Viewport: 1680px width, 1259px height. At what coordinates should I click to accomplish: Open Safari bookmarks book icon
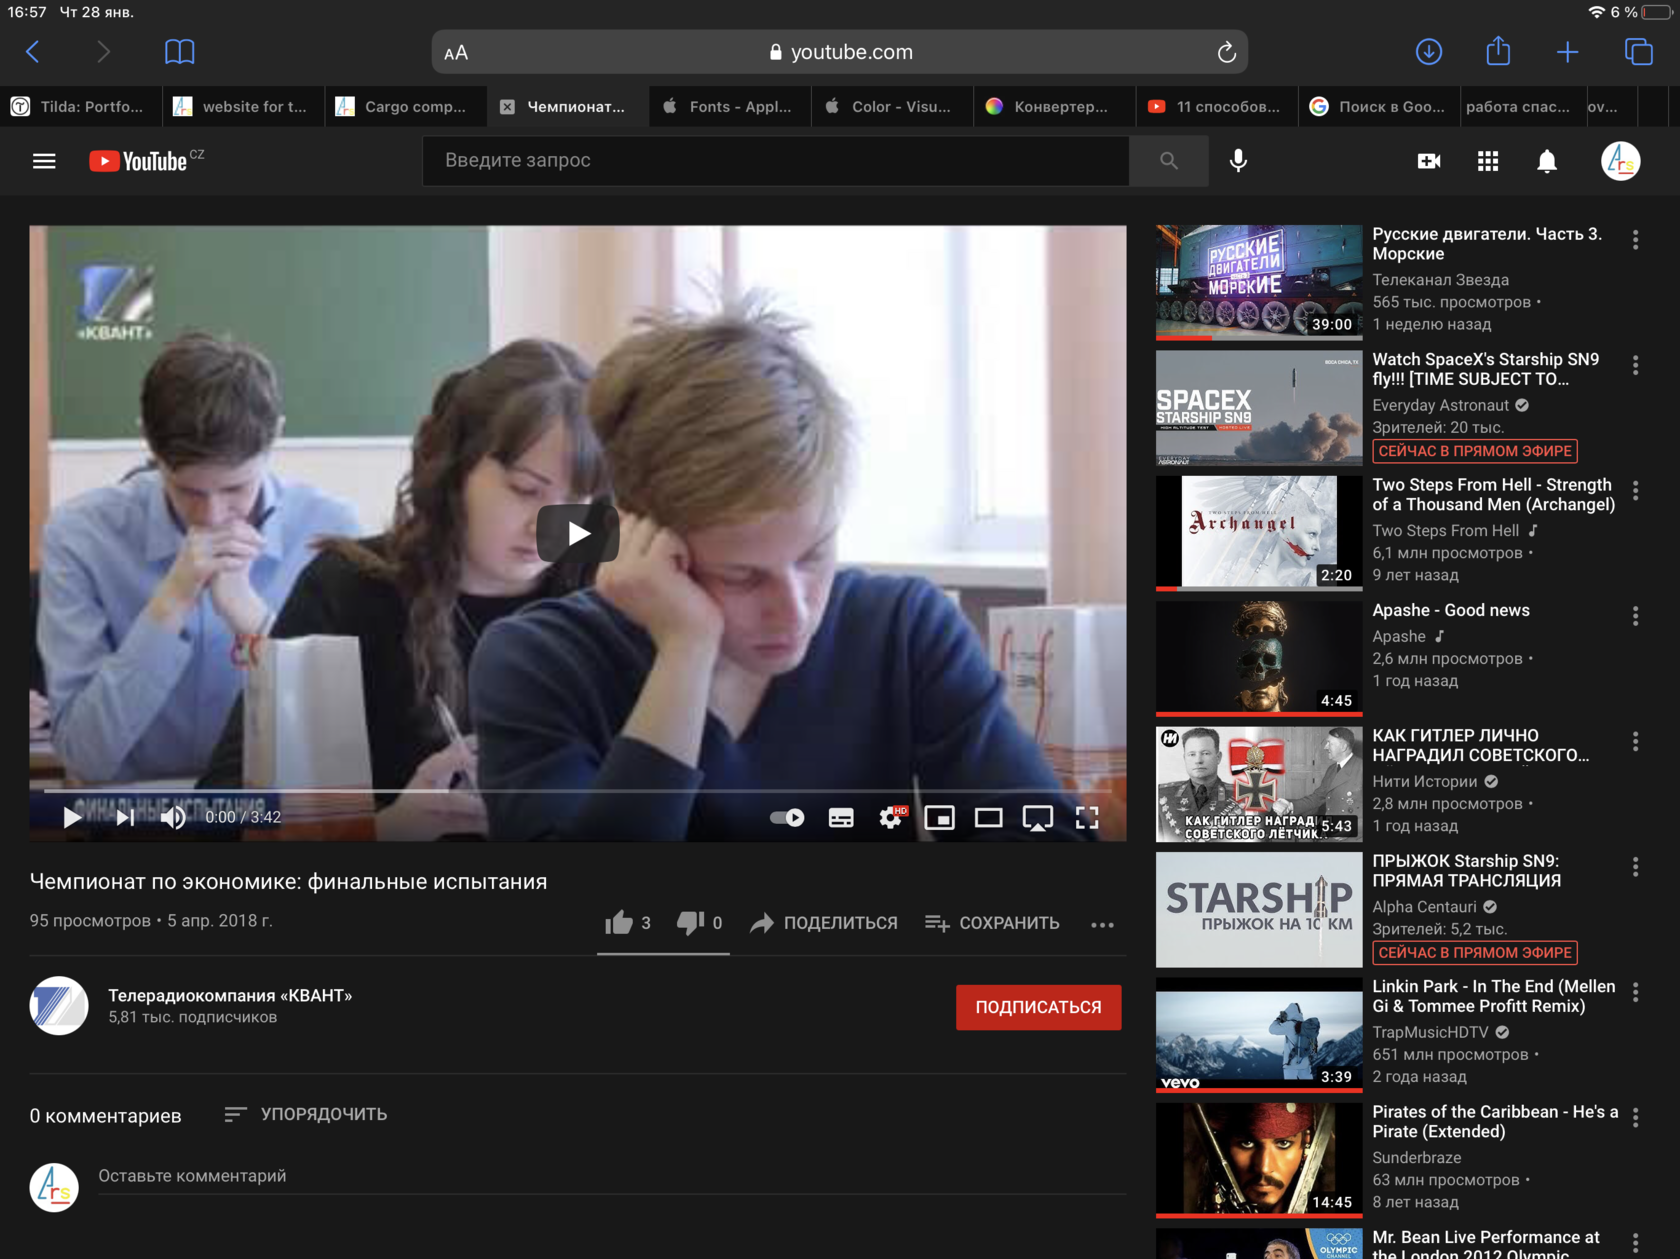180,52
